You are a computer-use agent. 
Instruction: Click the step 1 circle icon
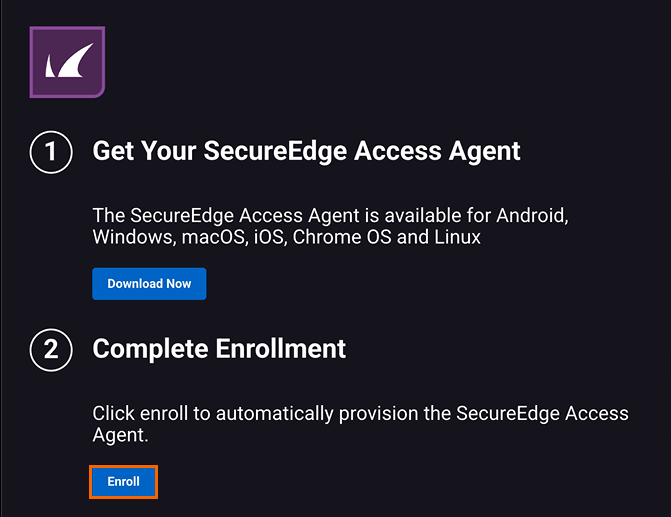point(50,152)
